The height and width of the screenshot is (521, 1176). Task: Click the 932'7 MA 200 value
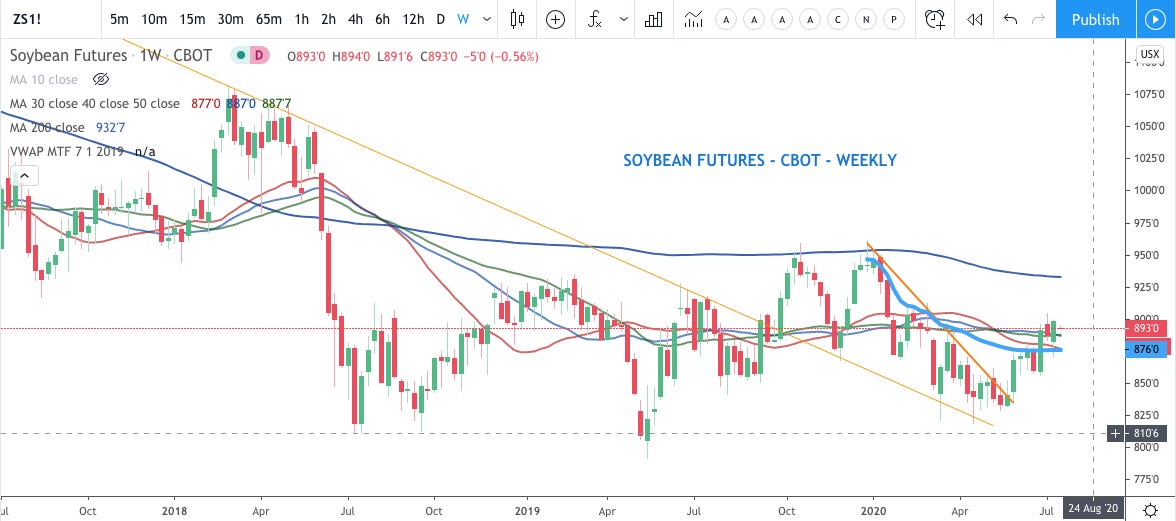pyautogui.click(x=110, y=127)
